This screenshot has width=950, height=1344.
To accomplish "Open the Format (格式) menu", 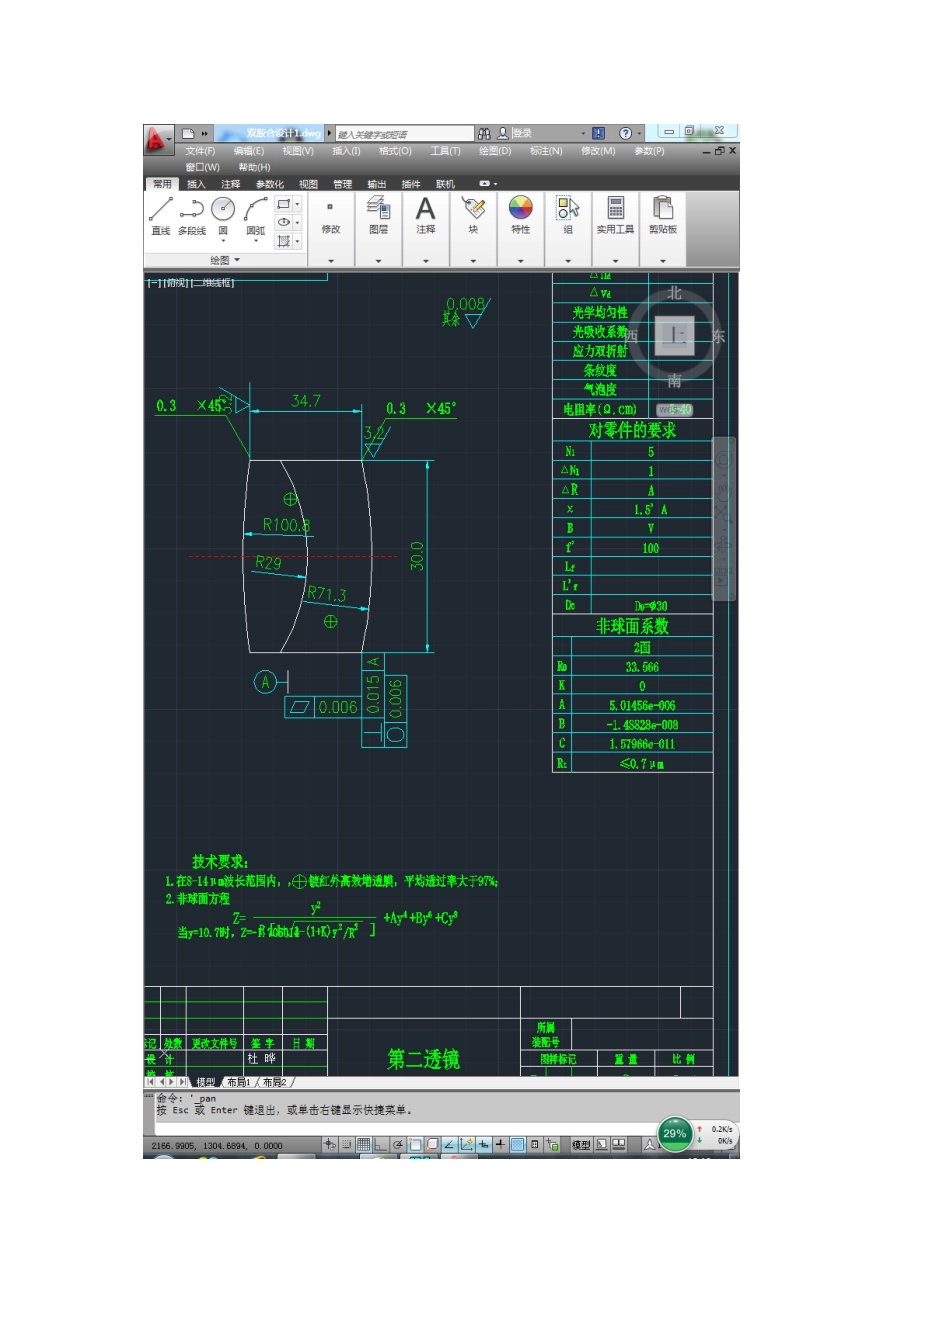I will click(395, 151).
